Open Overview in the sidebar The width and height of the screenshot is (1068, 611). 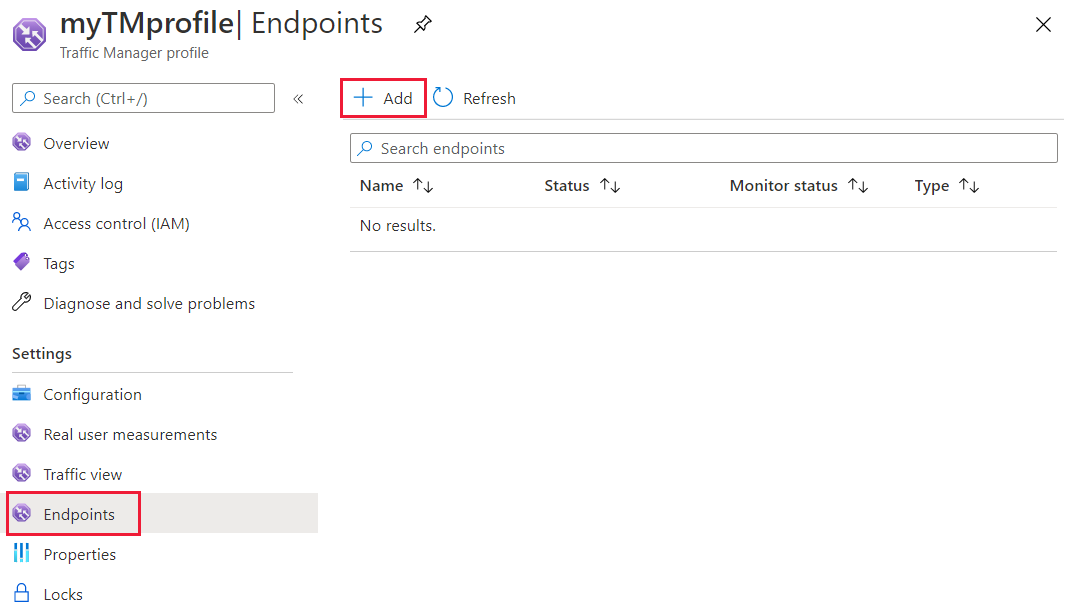click(x=76, y=144)
